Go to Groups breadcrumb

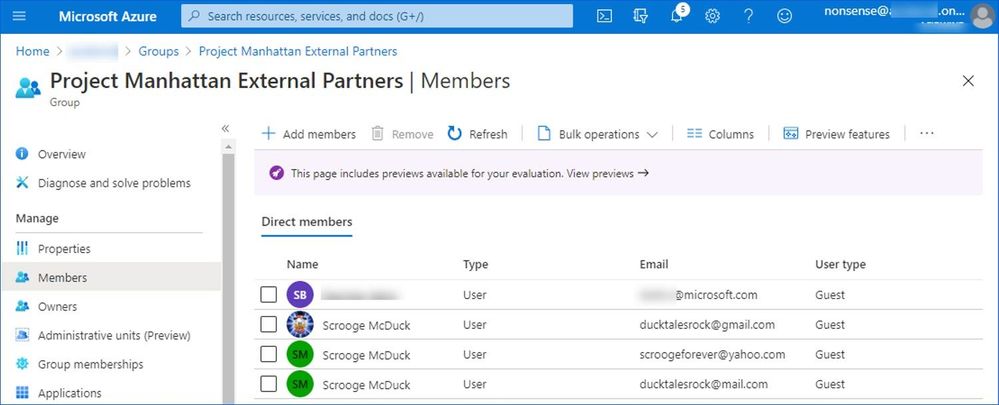tap(159, 52)
